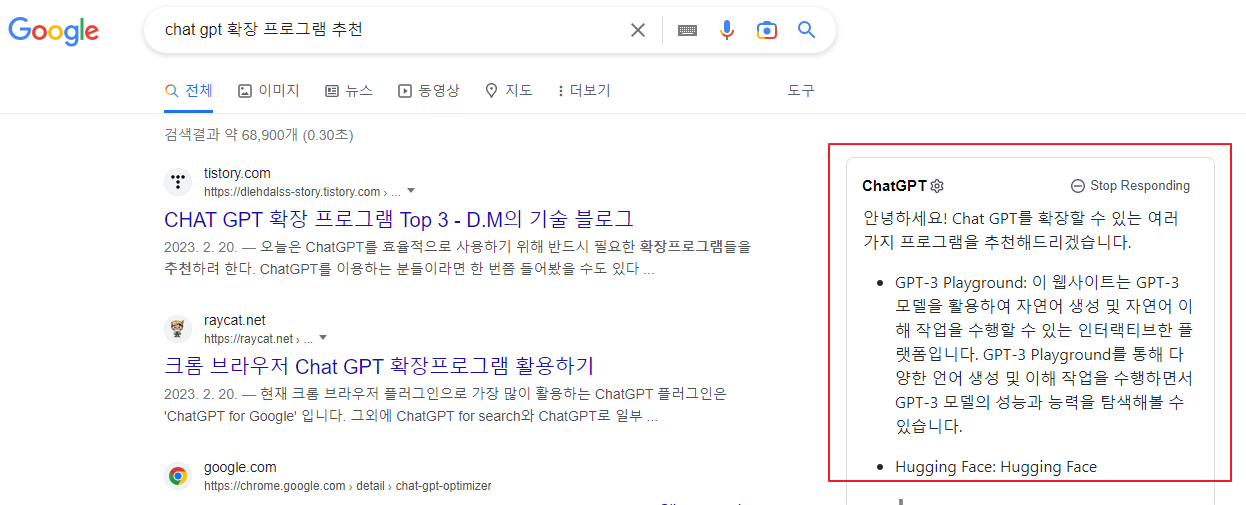Expand options arrow for tistory.com result

pyautogui.click(x=410, y=191)
